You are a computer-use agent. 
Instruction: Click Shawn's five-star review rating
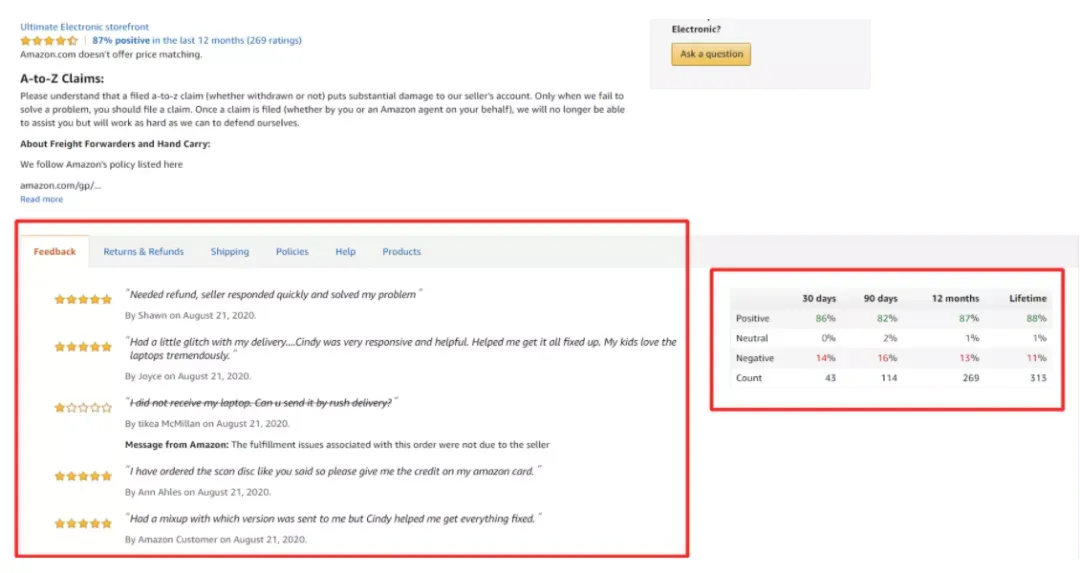[x=83, y=300]
